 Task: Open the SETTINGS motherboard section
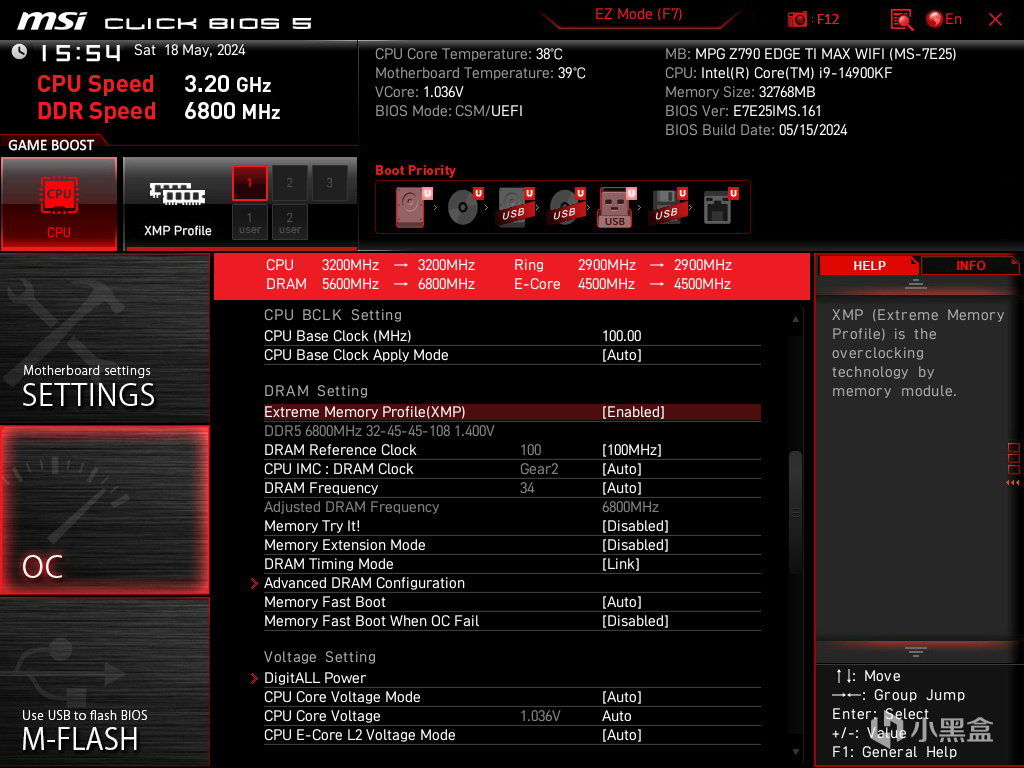tap(104, 338)
